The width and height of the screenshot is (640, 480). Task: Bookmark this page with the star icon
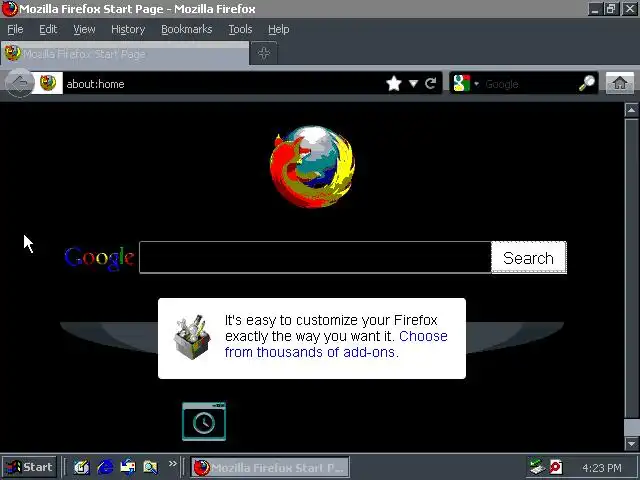[x=394, y=84]
